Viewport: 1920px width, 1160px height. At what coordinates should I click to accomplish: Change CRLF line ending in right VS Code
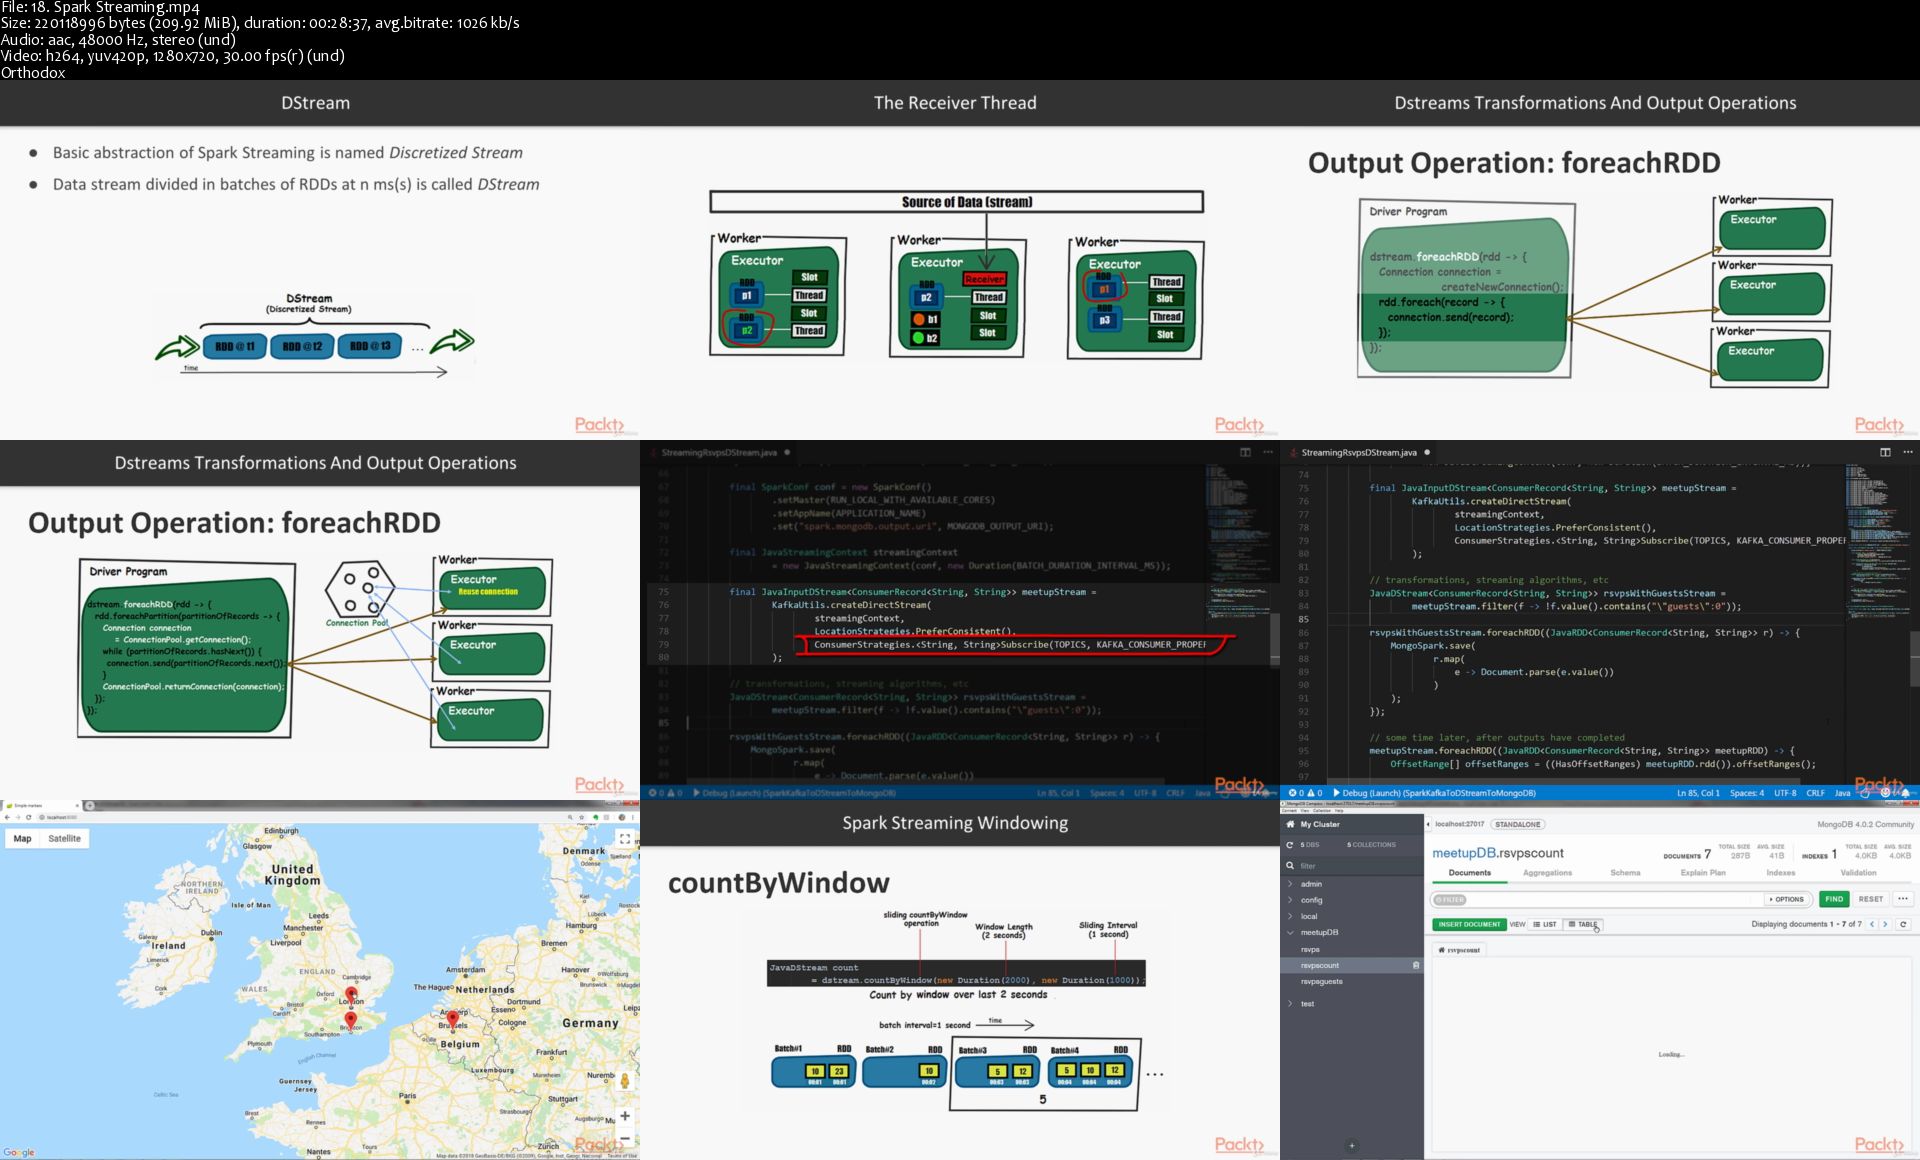click(x=1815, y=793)
